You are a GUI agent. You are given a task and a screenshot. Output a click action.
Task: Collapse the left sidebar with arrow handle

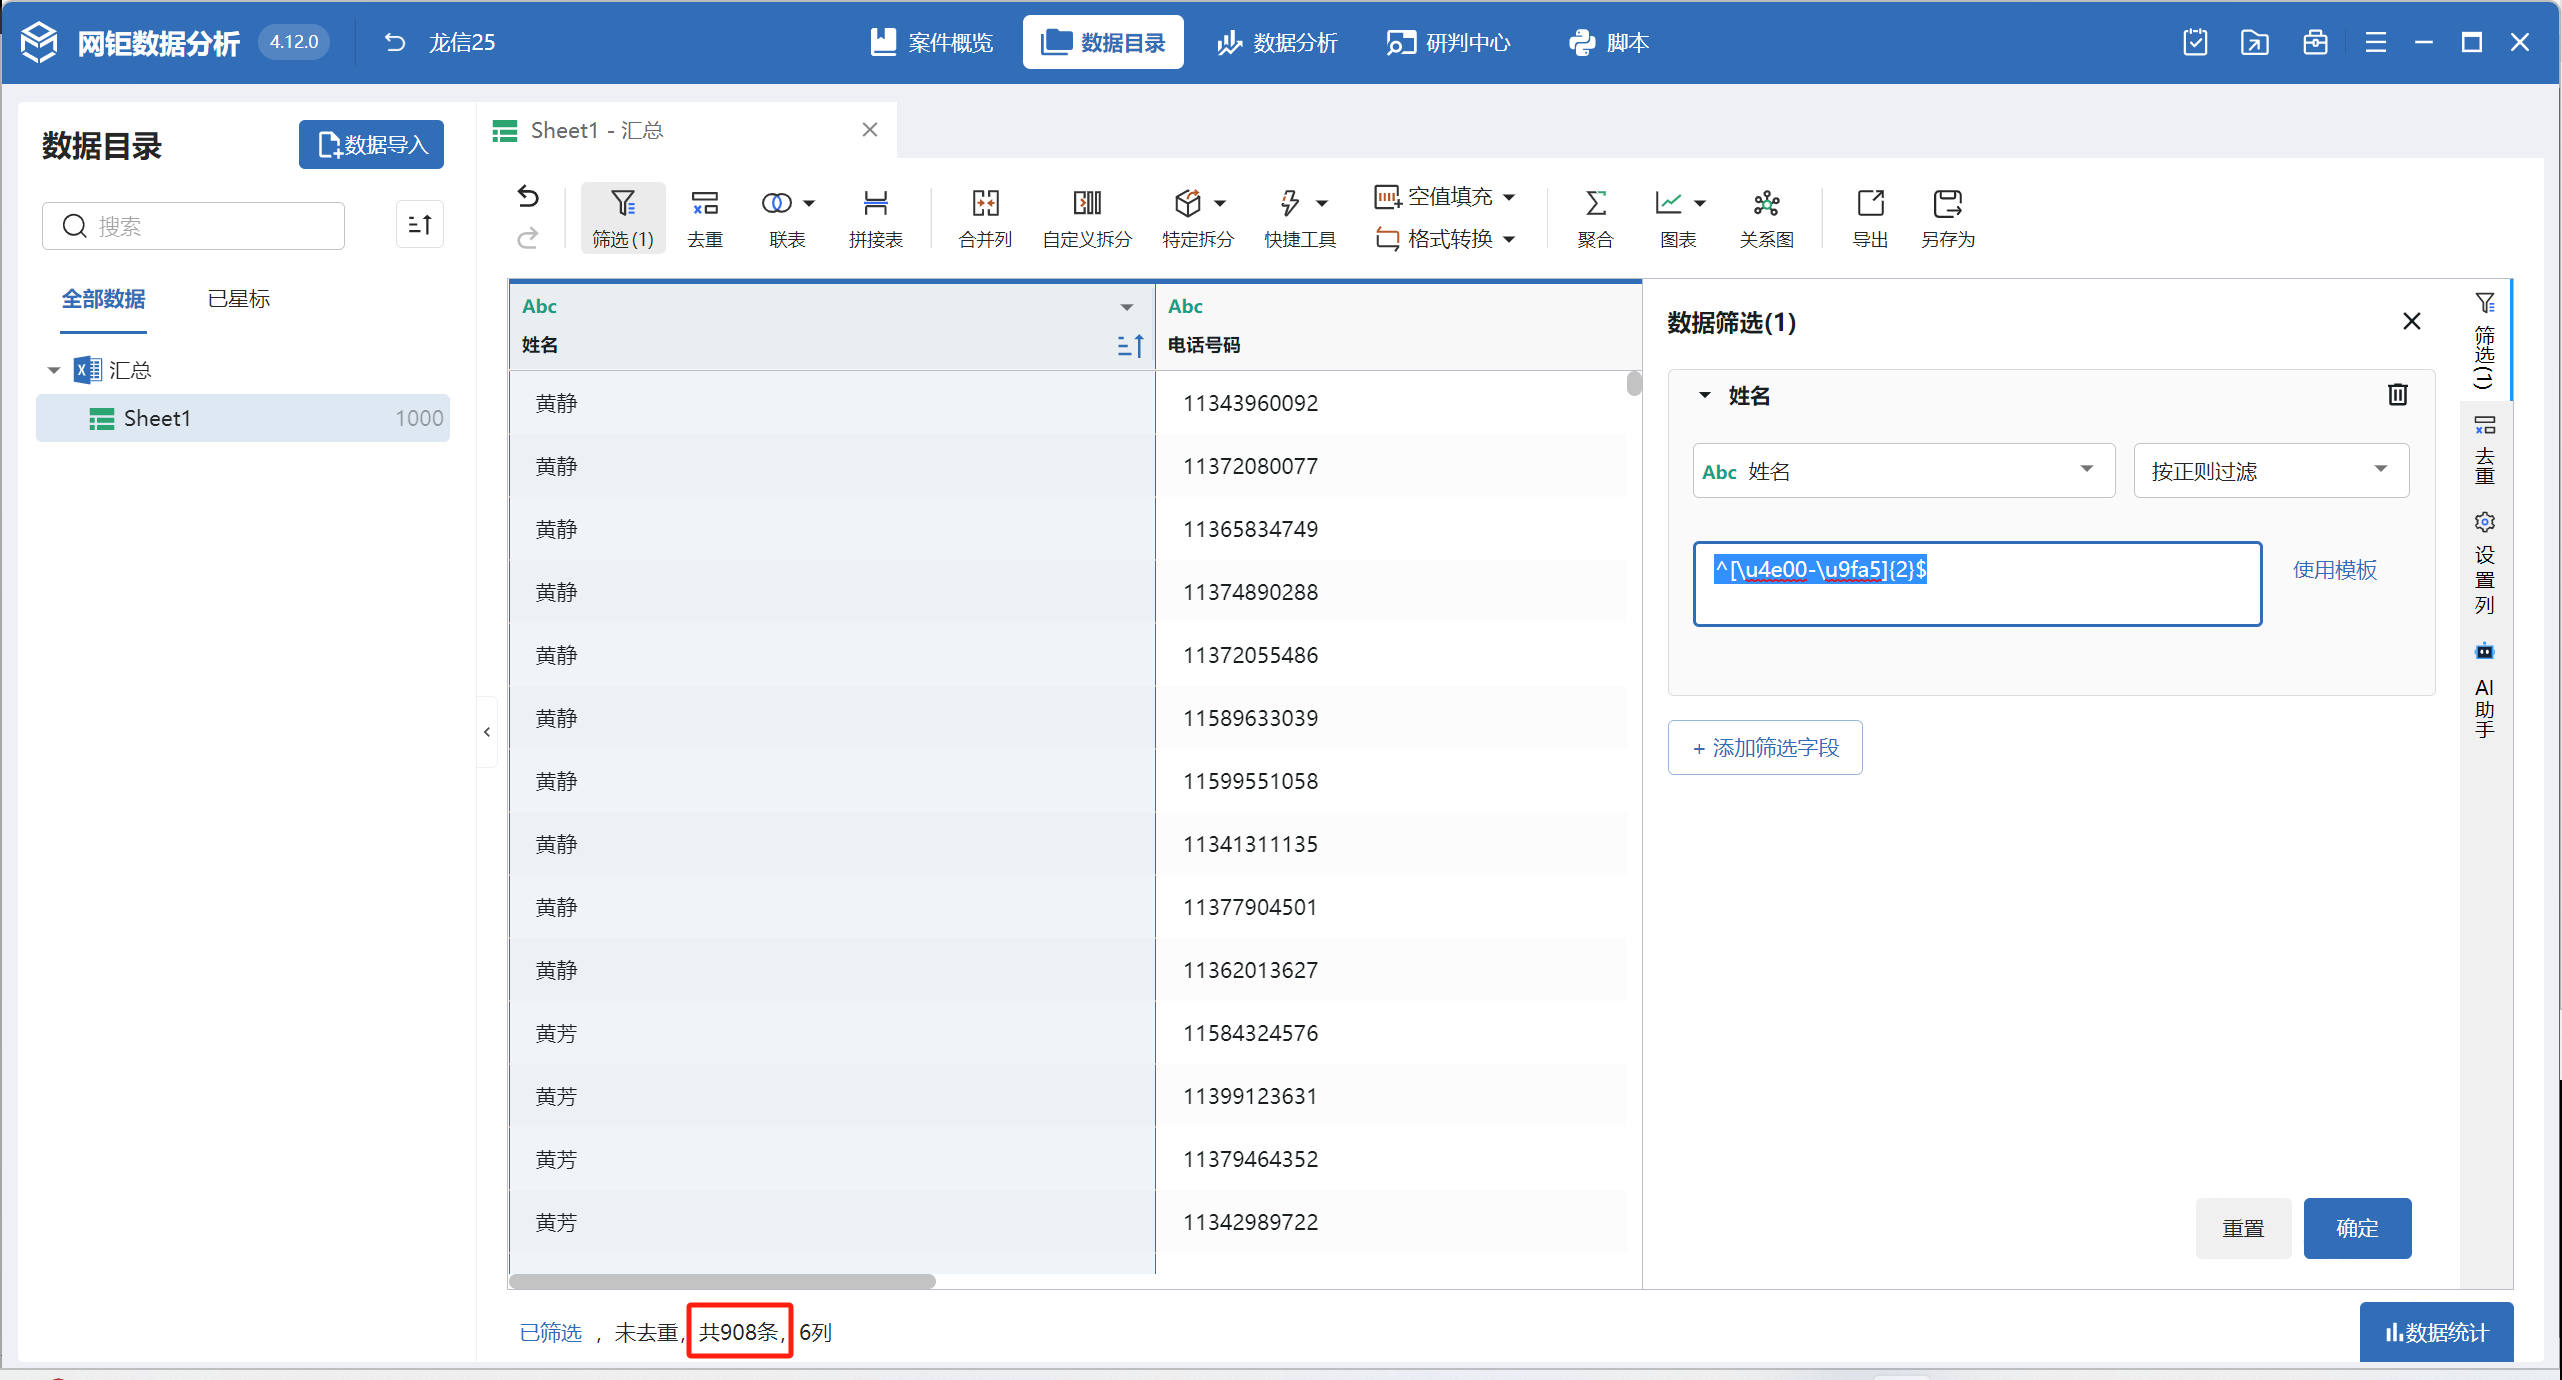487,732
